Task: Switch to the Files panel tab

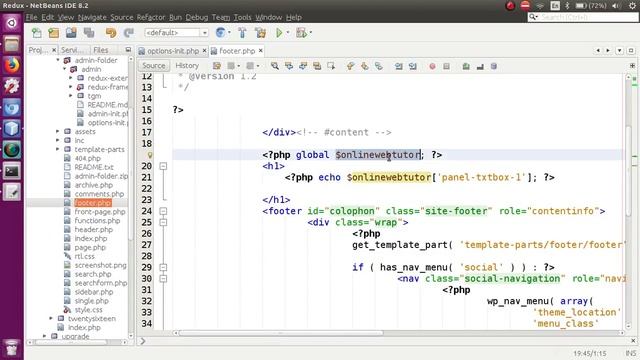Action: point(100,50)
